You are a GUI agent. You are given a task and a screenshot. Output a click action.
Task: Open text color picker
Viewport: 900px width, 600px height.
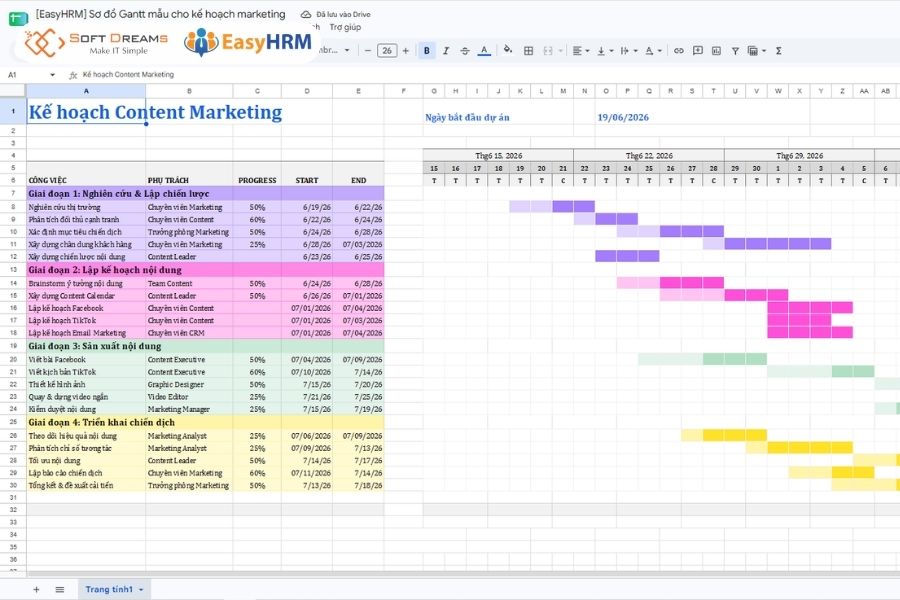point(484,51)
